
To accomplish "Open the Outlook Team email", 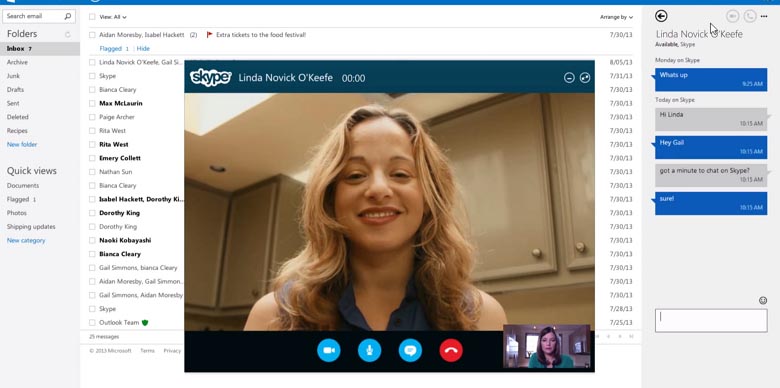I will [119, 322].
